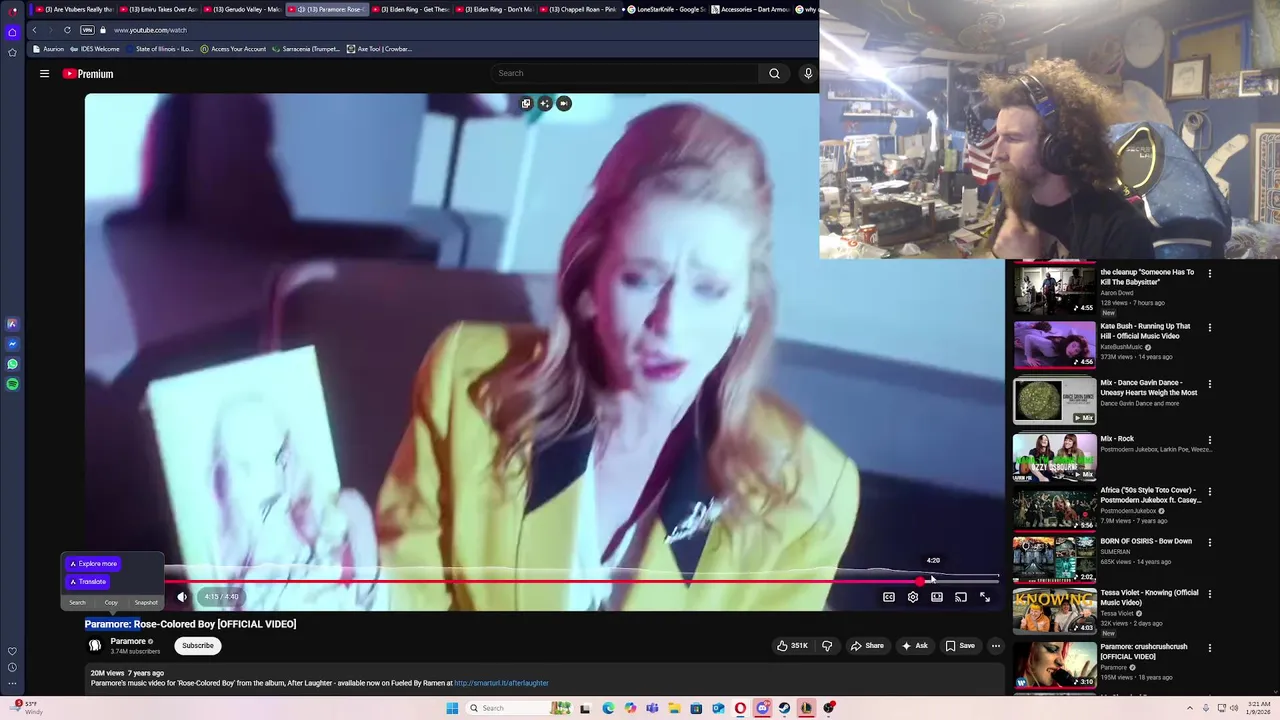Open the Windows Start menu
This screenshot has height=720, width=1280.
[x=452, y=708]
